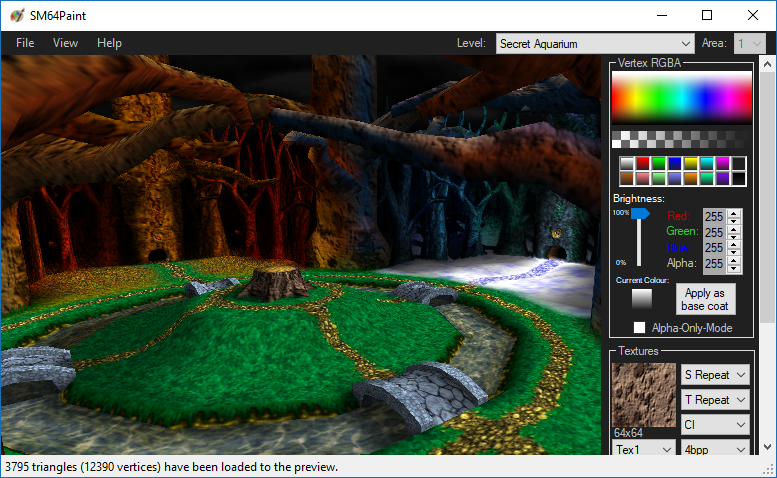Viewport: 777px width, 478px height.
Task: Select the cyan palette swatch
Action: (707, 163)
